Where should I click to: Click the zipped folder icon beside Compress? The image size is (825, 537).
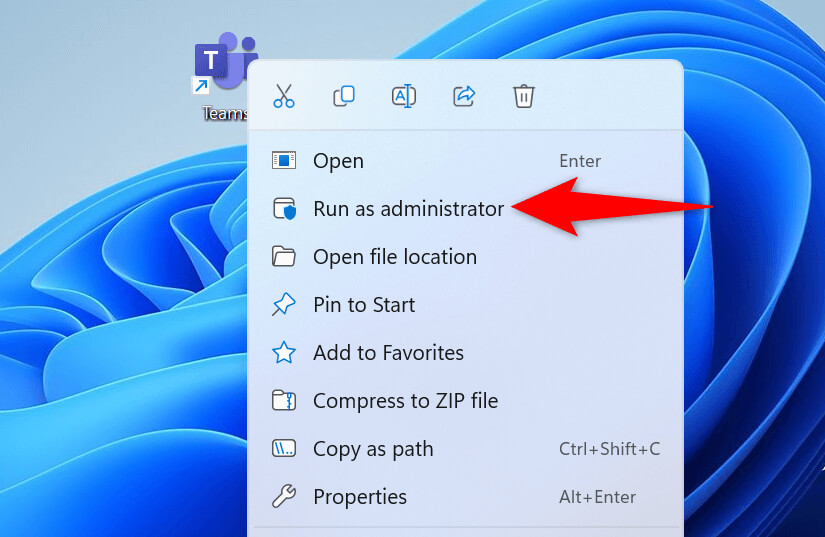click(284, 400)
